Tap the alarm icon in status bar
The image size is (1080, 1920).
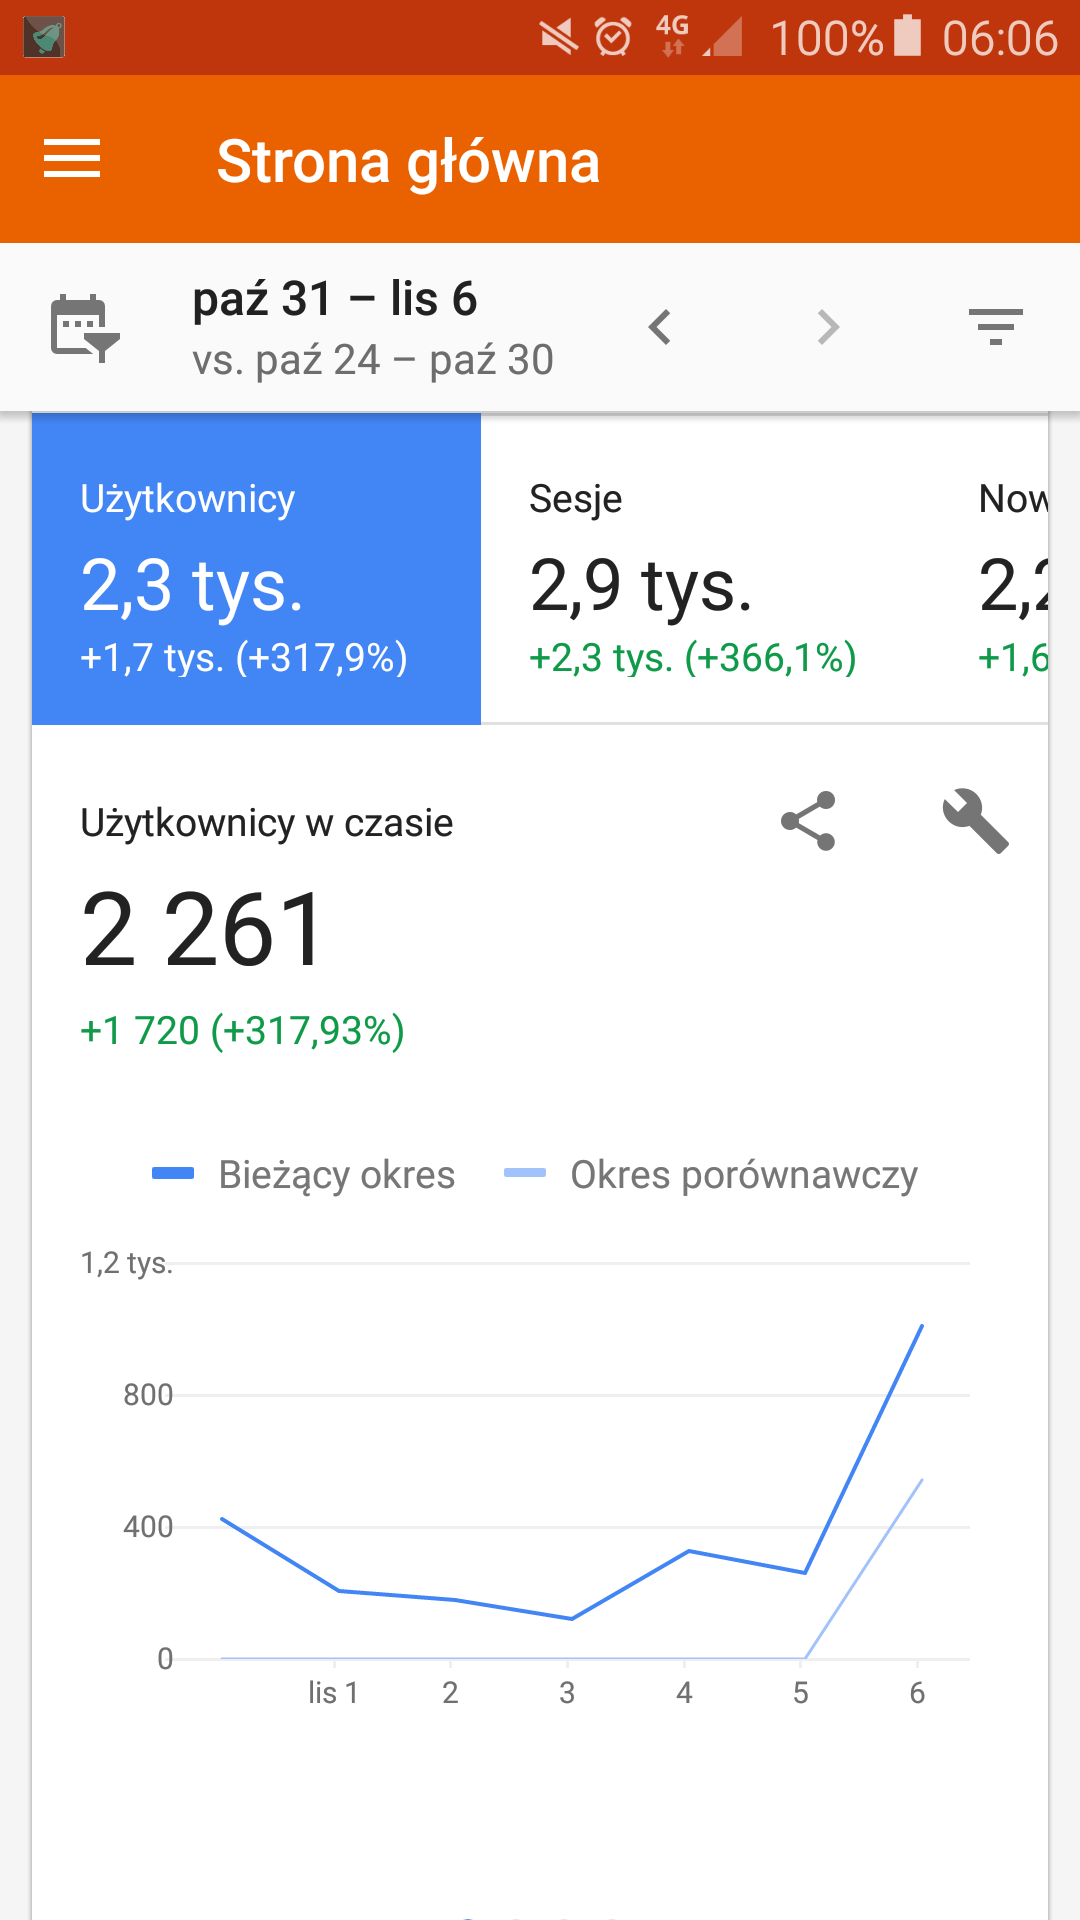613,38
